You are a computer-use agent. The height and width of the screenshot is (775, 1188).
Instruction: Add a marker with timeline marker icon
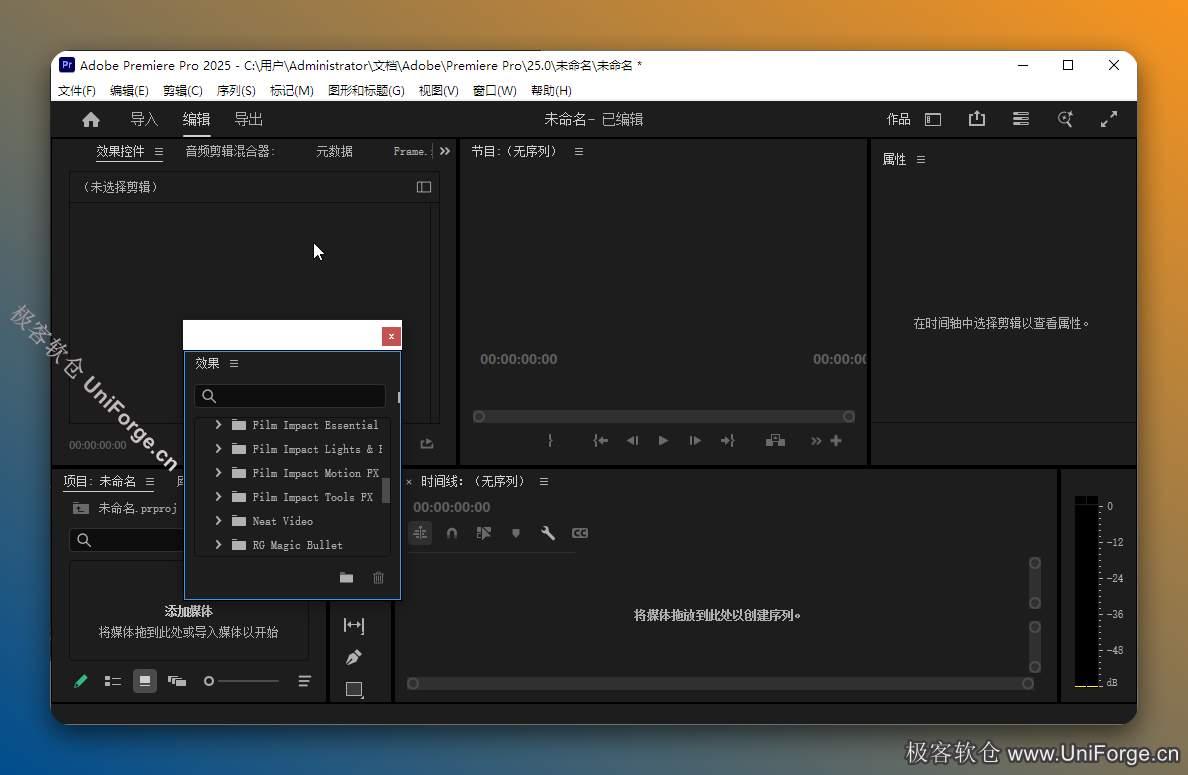pyautogui.click(x=516, y=533)
